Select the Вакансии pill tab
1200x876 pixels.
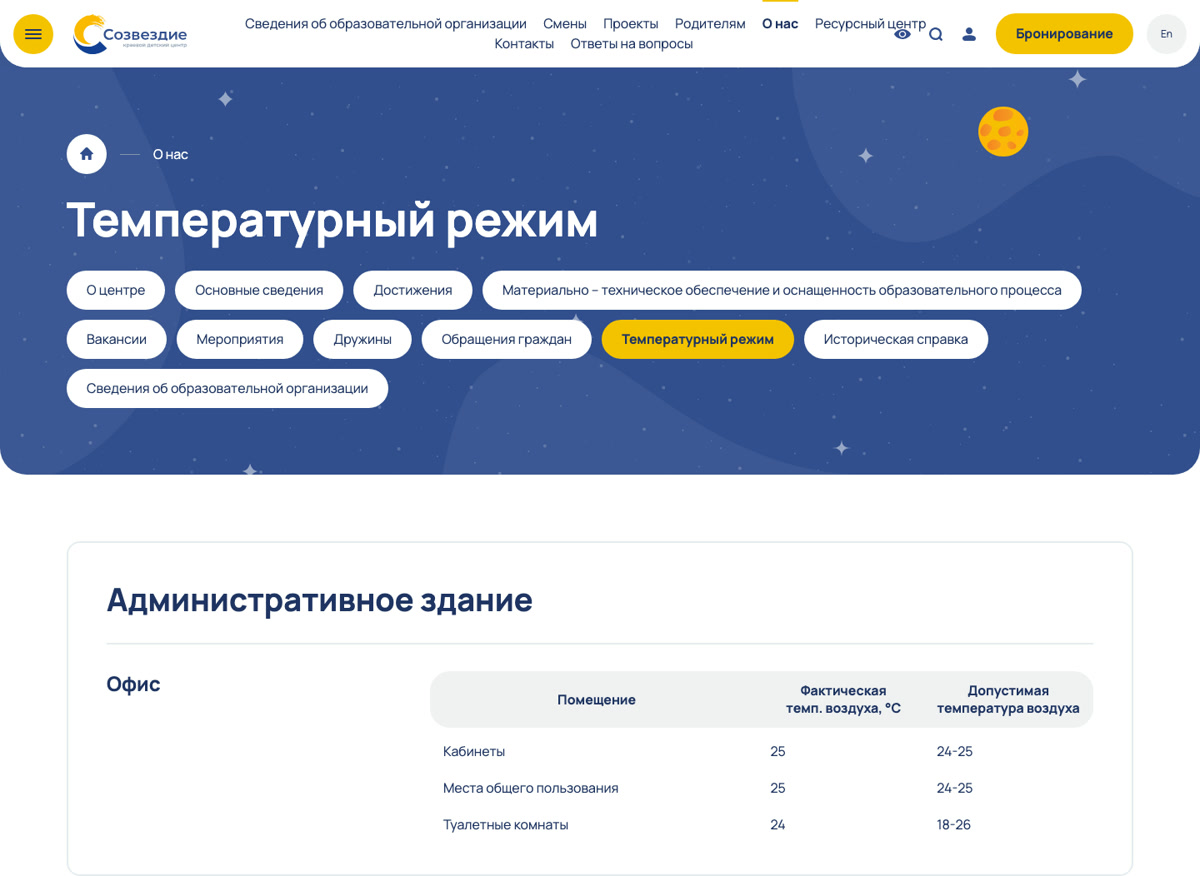117,339
